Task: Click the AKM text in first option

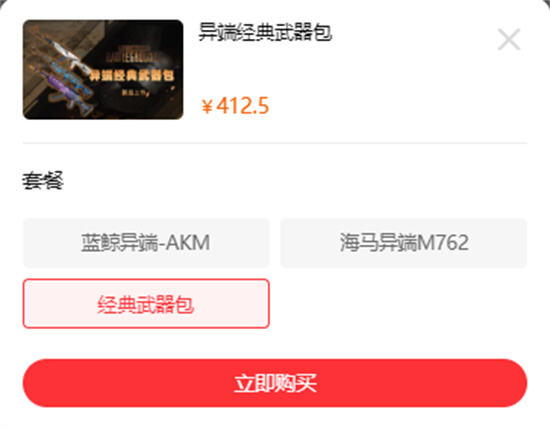Action: [188, 243]
